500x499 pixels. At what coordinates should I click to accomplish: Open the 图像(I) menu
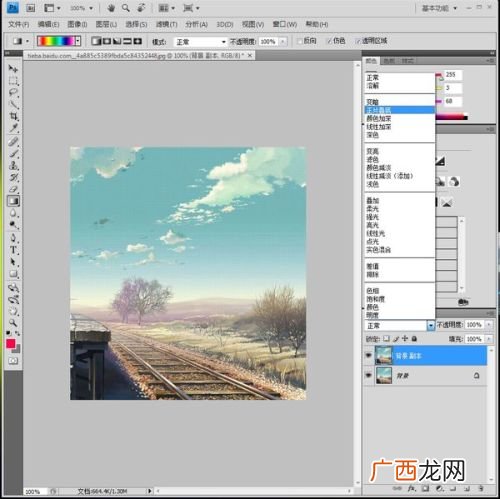[x=77, y=24]
